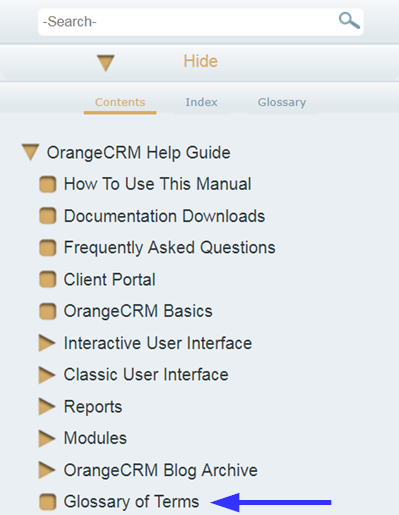Expand the Interactive User Interface section
Viewport: 399px width, 515px height.
click(x=47, y=343)
